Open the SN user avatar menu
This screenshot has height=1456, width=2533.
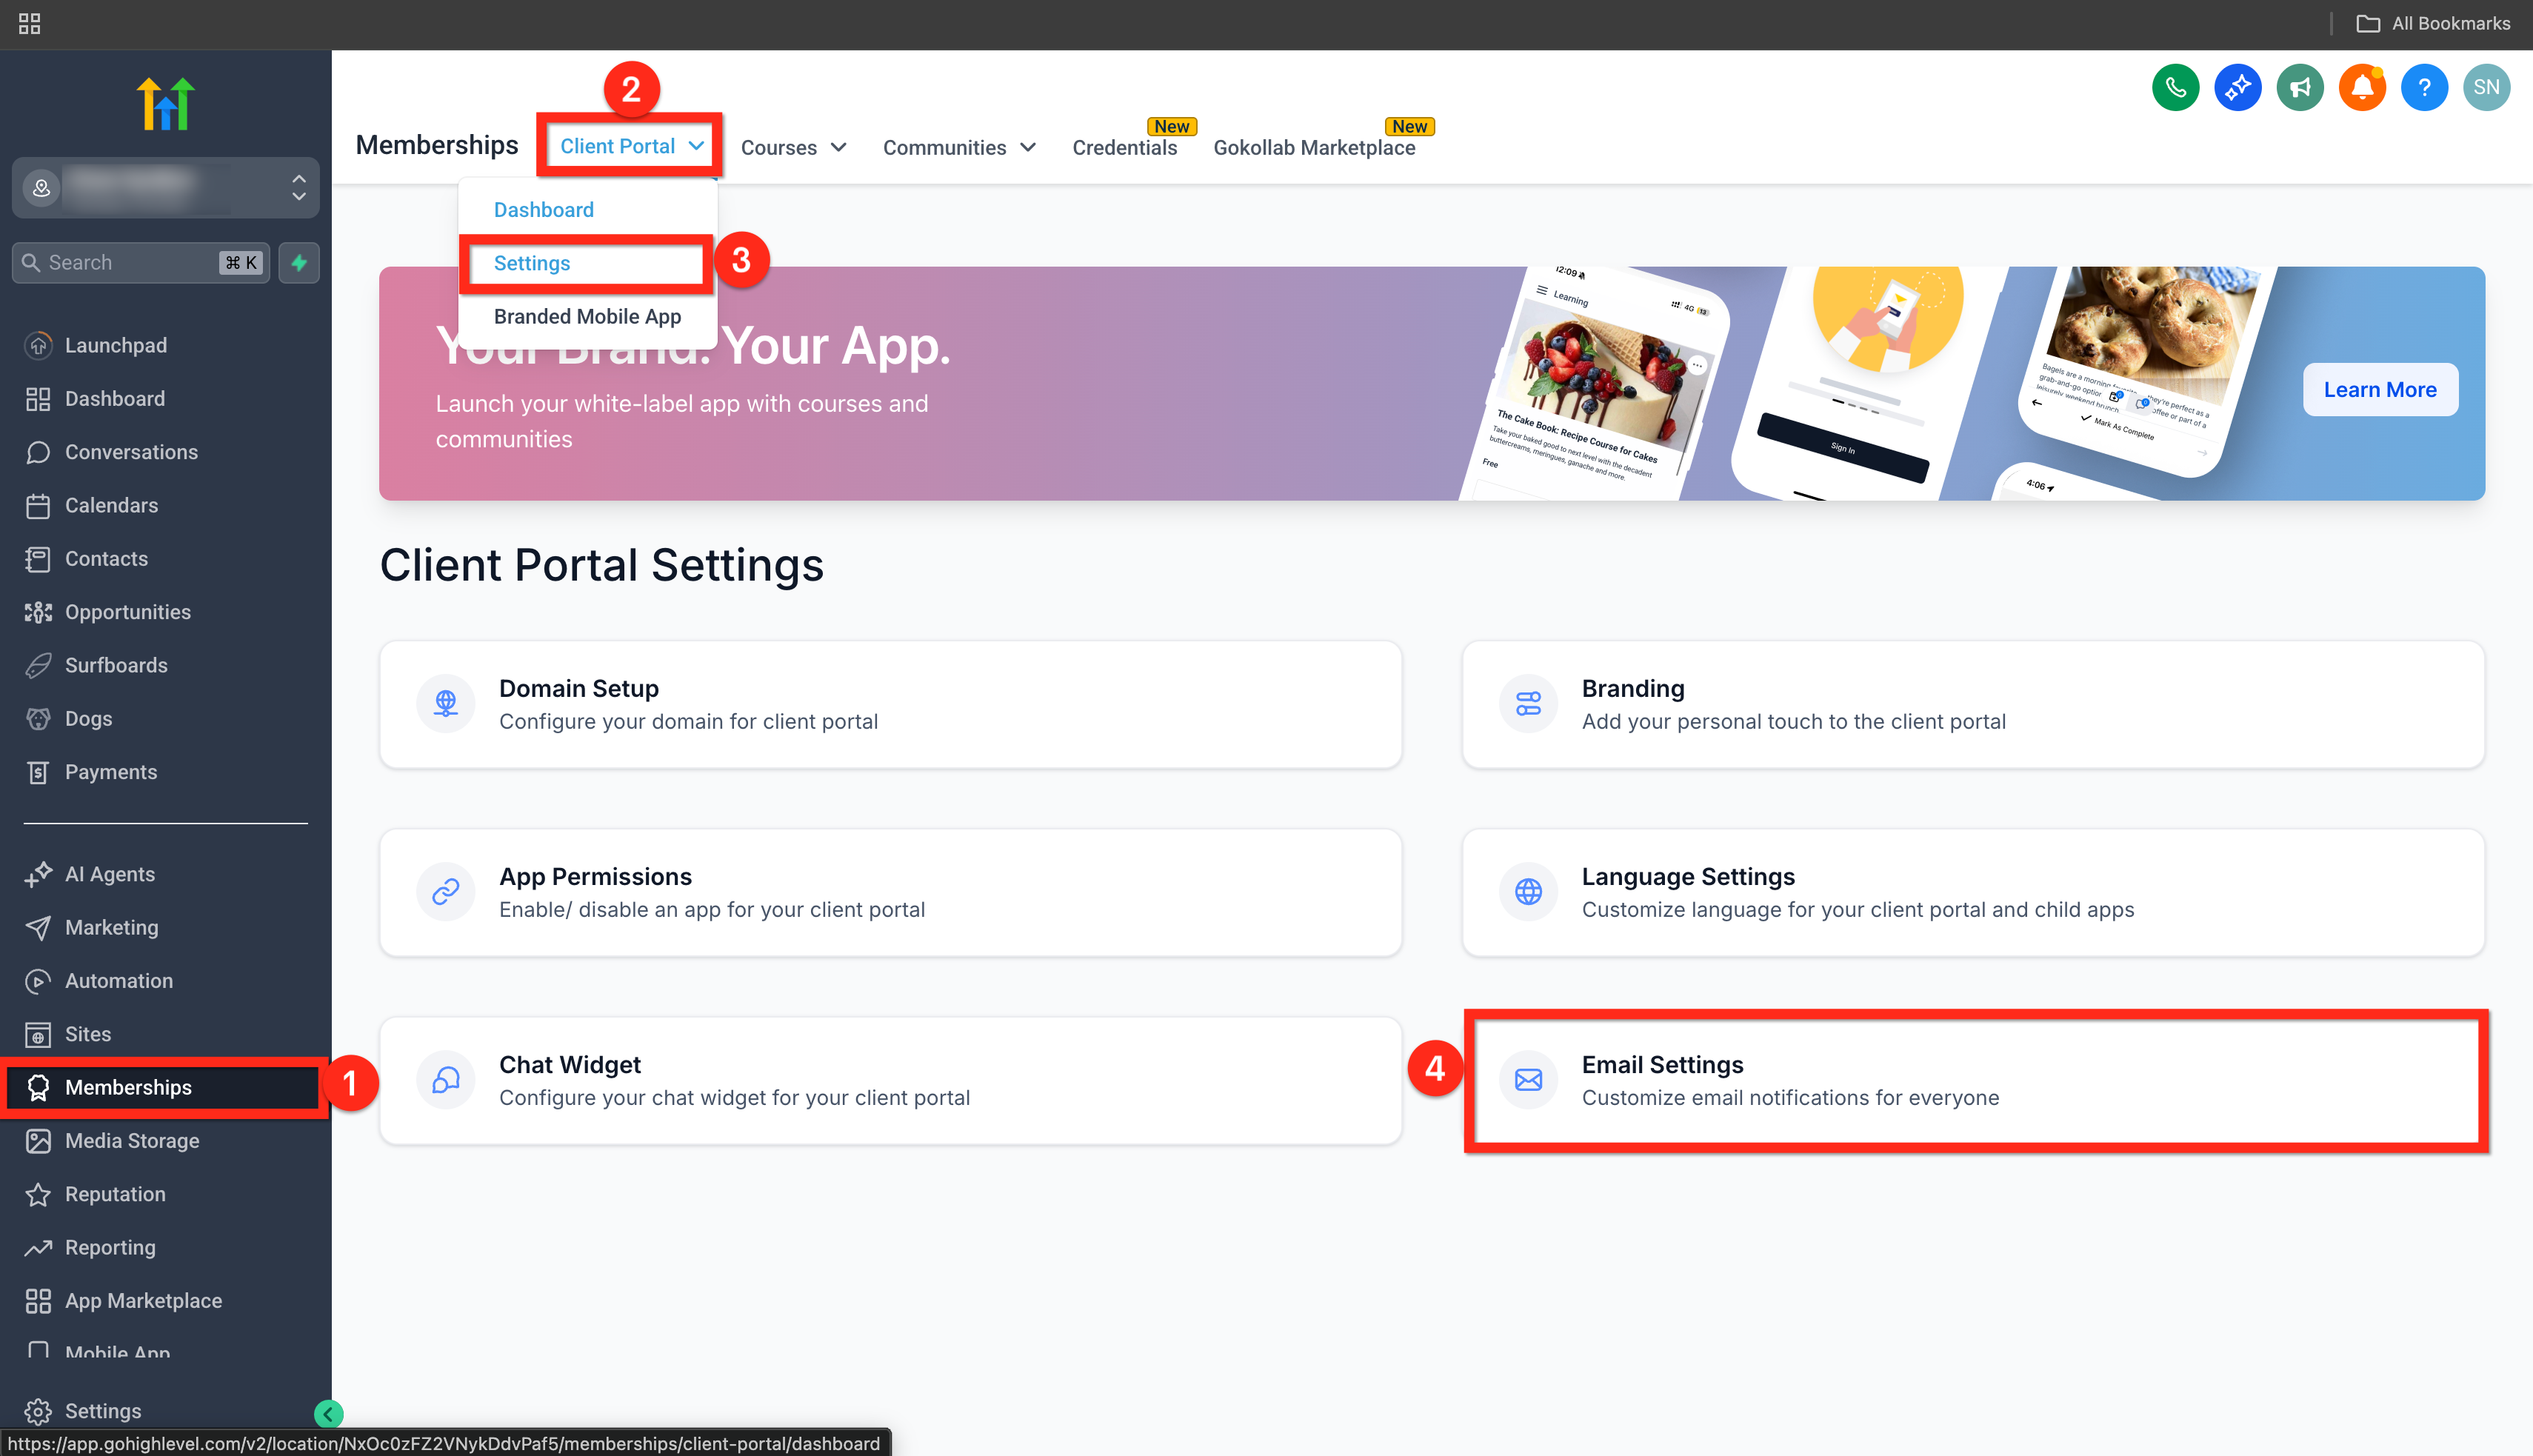coord(2486,88)
